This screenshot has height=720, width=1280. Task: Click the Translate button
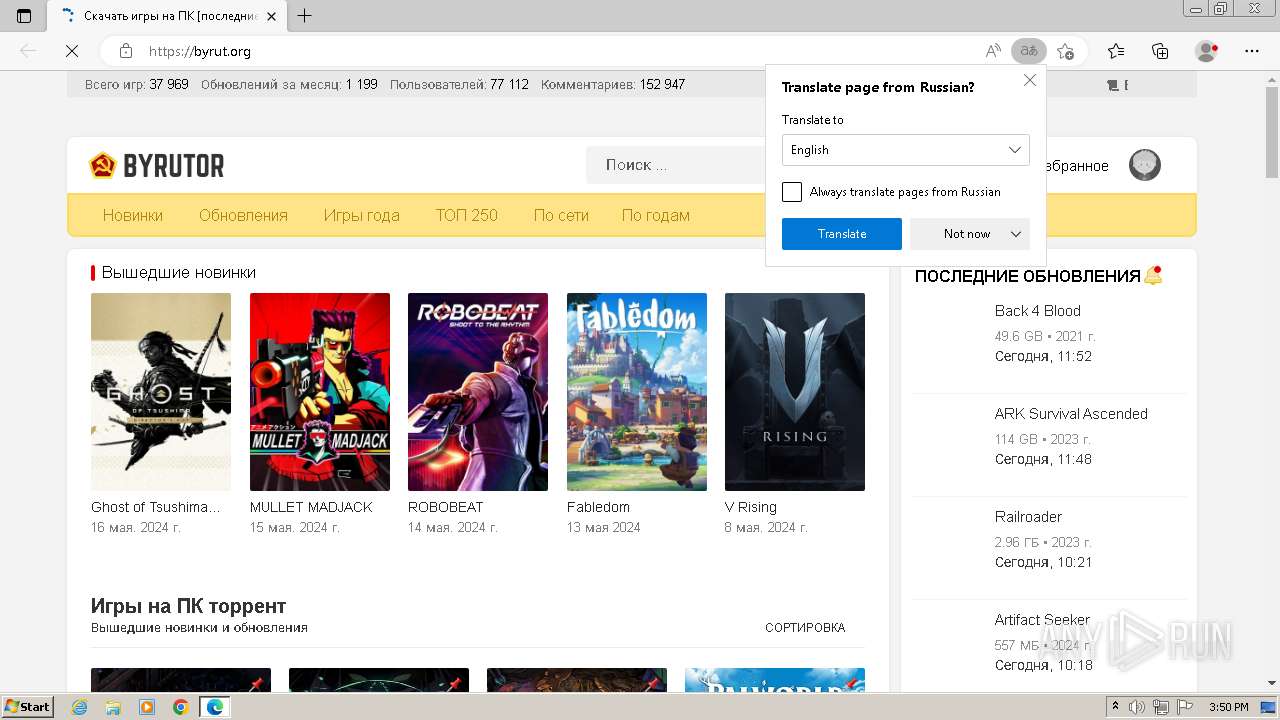click(842, 234)
